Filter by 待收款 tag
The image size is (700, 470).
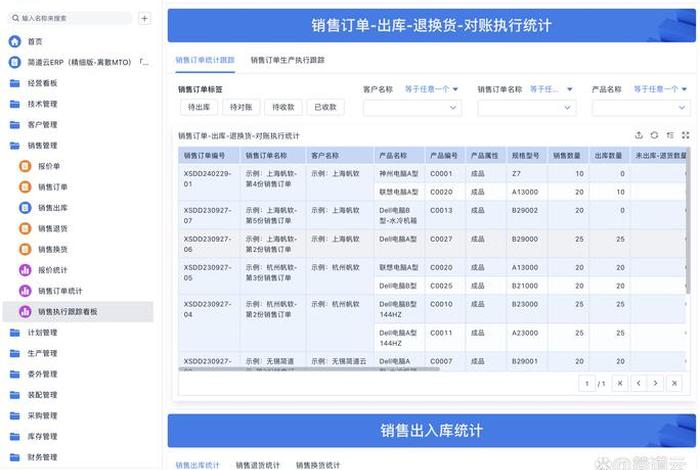[x=283, y=107]
